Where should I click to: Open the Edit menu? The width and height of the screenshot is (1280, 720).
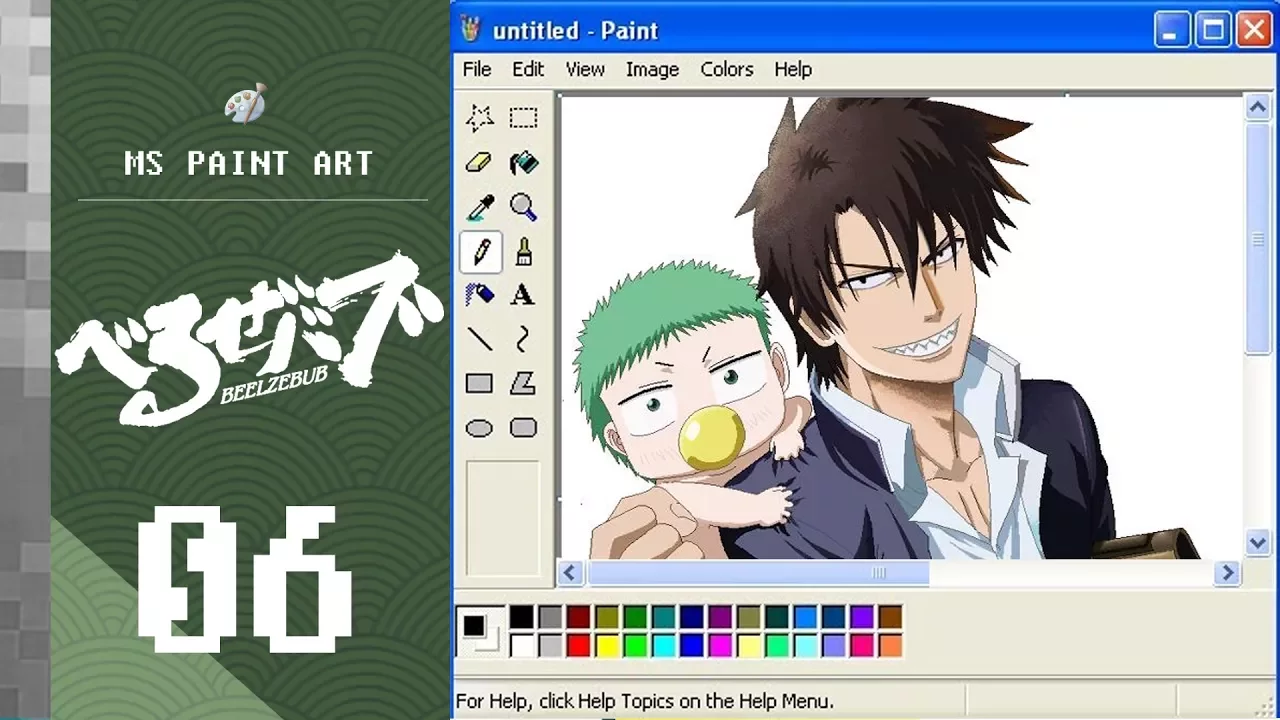(528, 69)
